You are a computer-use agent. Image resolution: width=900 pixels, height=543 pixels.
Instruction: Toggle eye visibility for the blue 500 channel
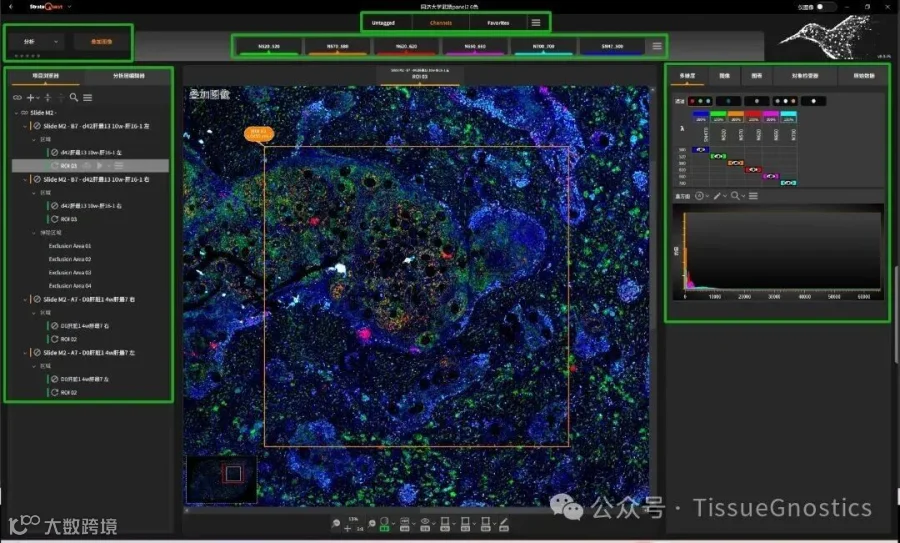(x=700, y=149)
